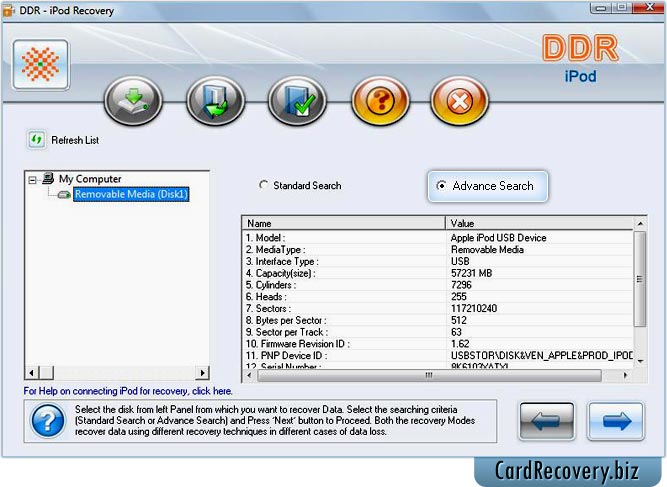The width and height of the screenshot is (667, 487).
Task: Click the book with green checkmark icon
Action: coord(297,101)
